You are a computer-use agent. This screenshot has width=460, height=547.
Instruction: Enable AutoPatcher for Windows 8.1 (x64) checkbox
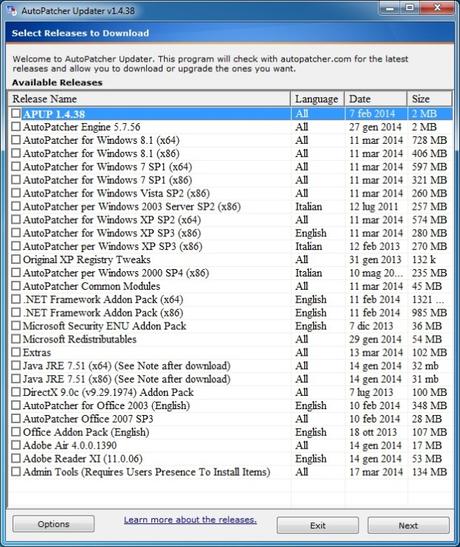pos(16,140)
